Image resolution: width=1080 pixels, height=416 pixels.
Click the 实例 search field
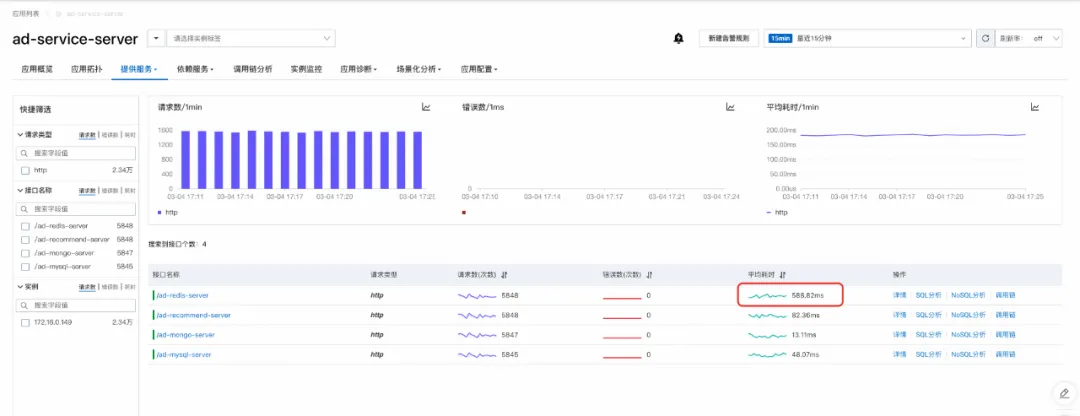(76, 305)
